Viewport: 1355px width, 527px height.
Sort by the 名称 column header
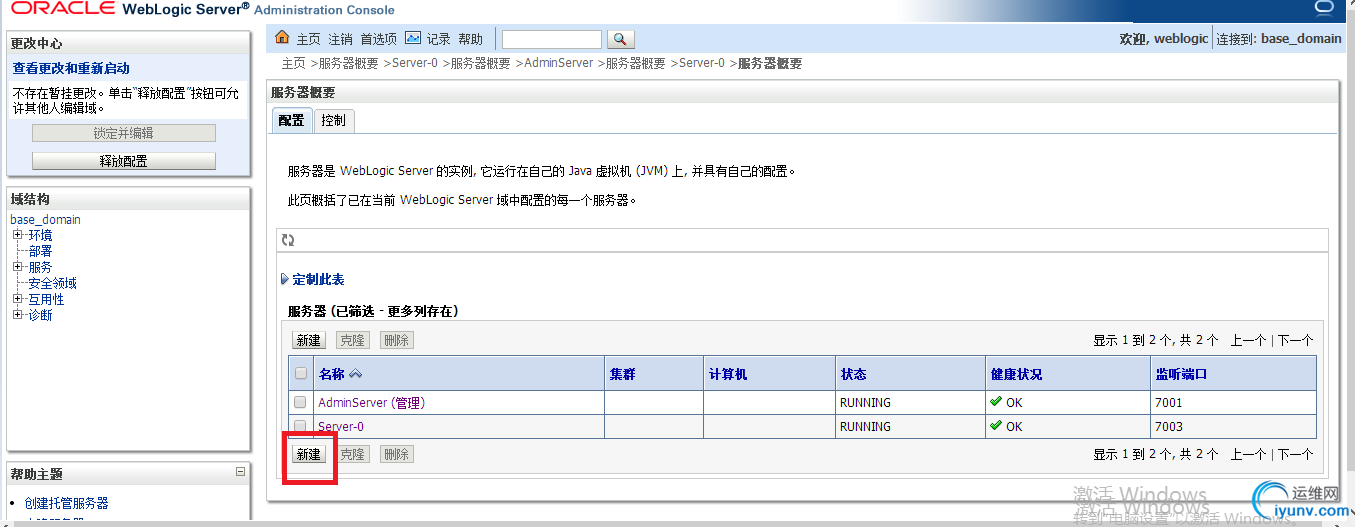331,374
